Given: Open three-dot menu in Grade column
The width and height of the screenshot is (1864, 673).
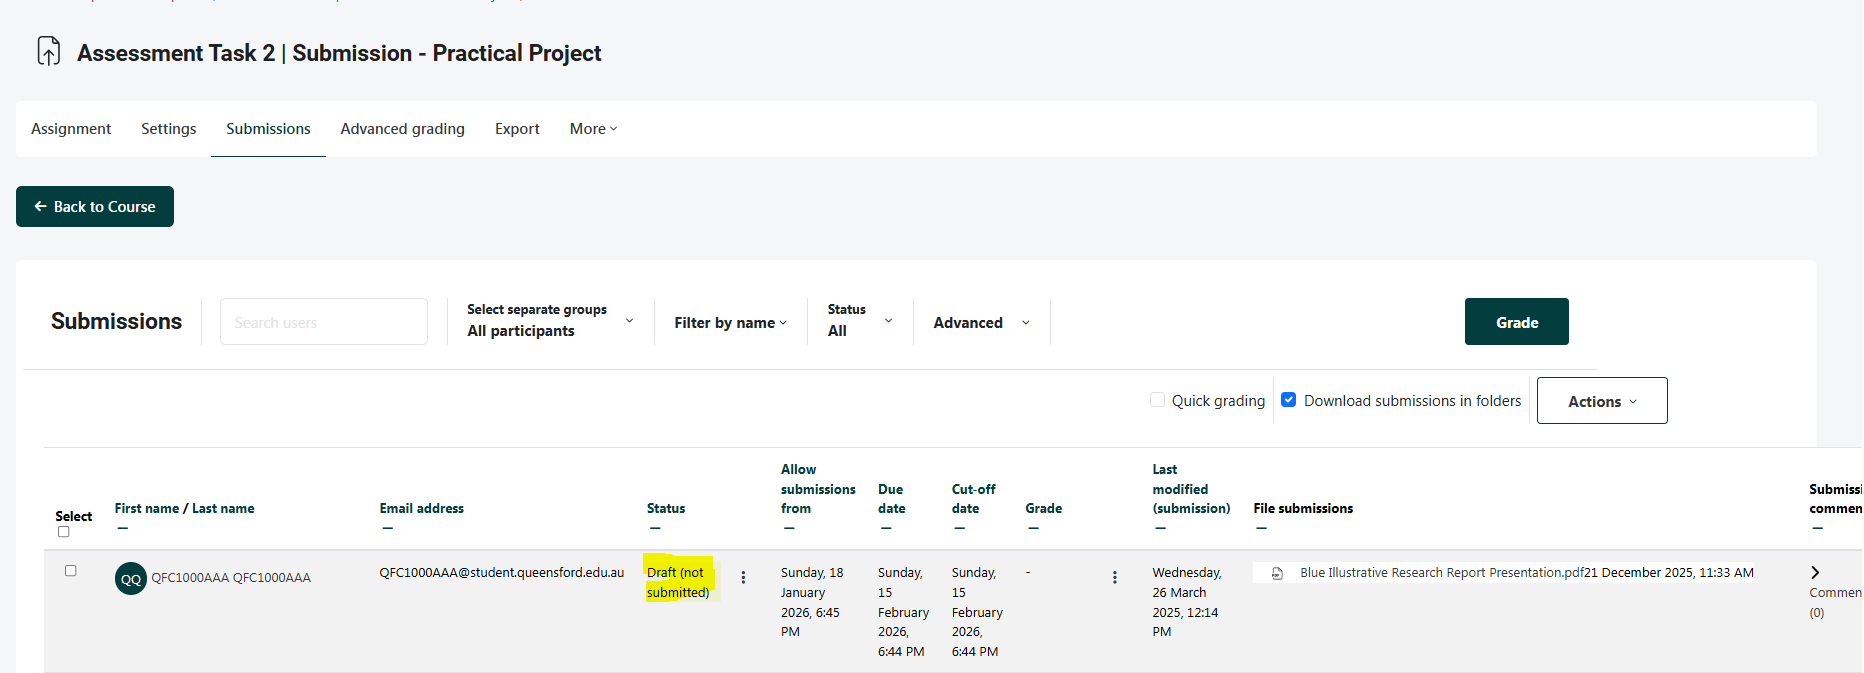Looking at the screenshot, I should point(1115,578).
